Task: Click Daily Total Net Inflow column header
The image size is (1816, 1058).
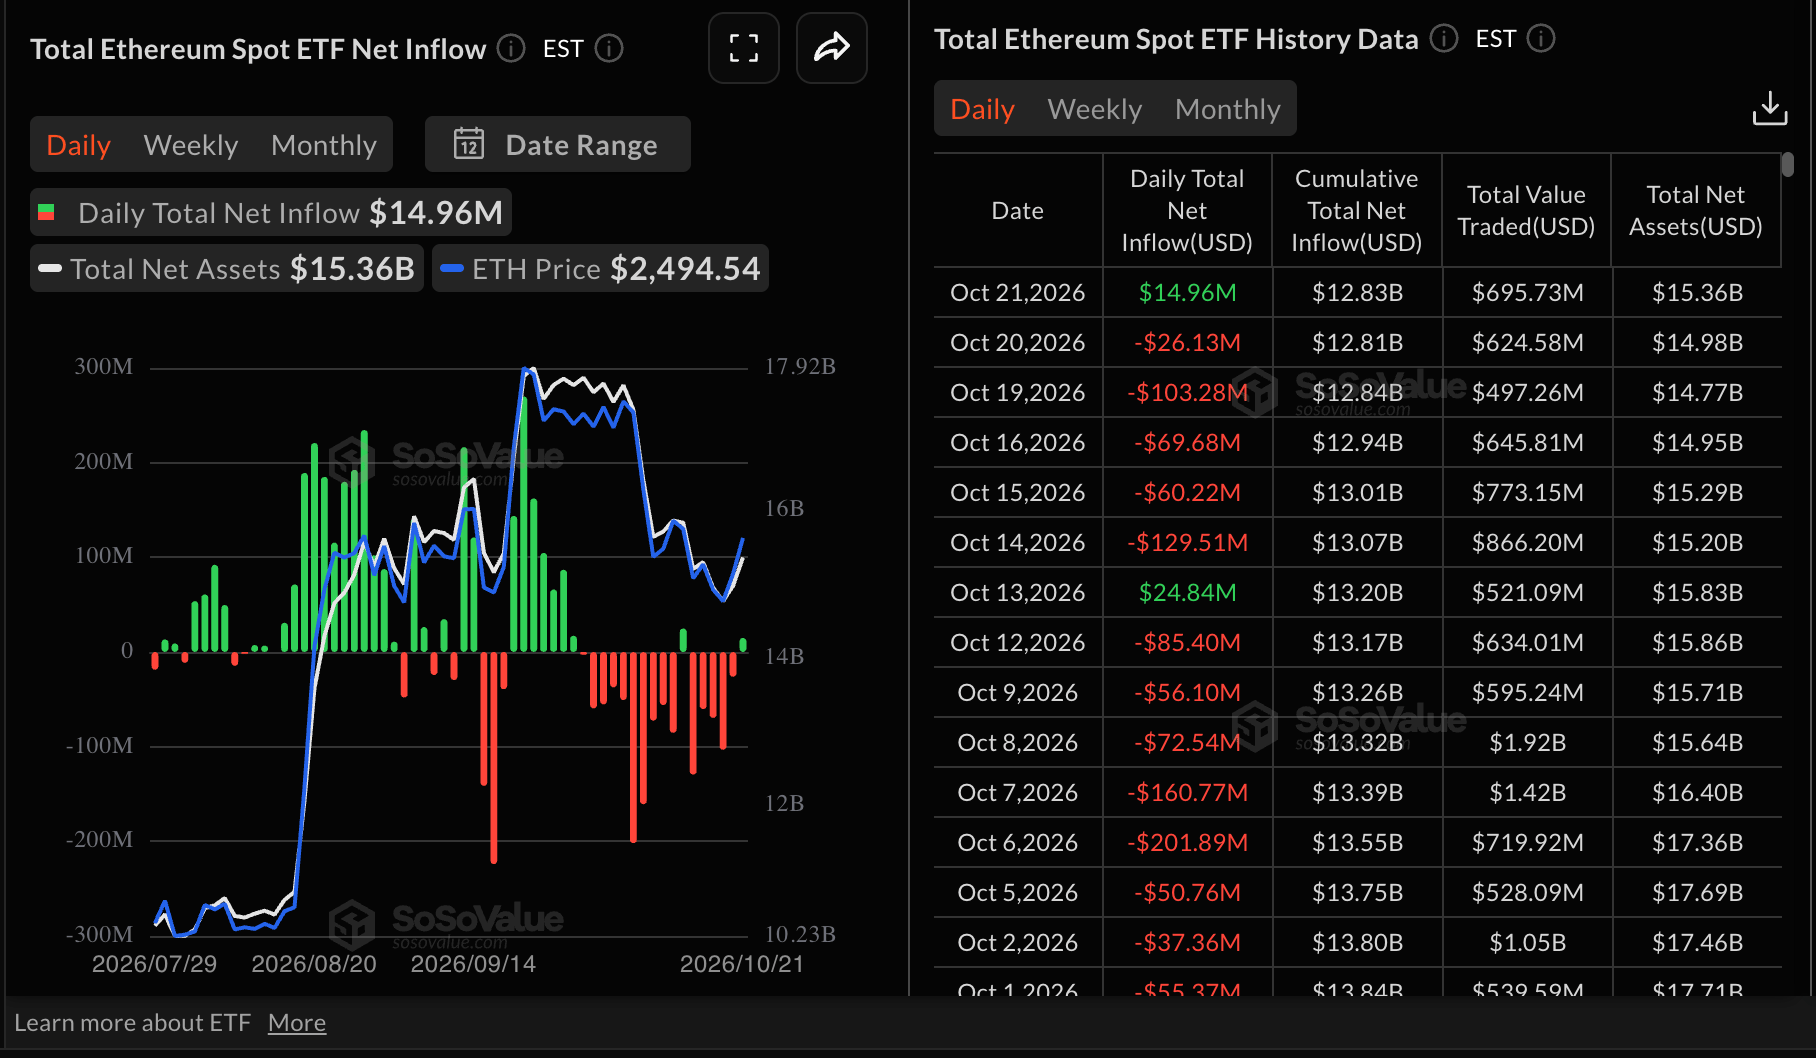Action: tap(1187, 210)
